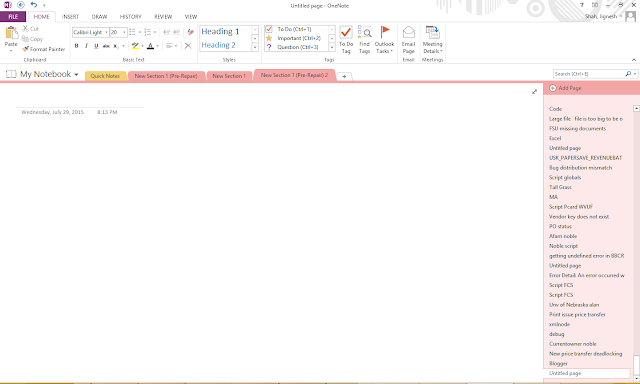
Task: Apply strikethrough formatting
Action: 106,46
